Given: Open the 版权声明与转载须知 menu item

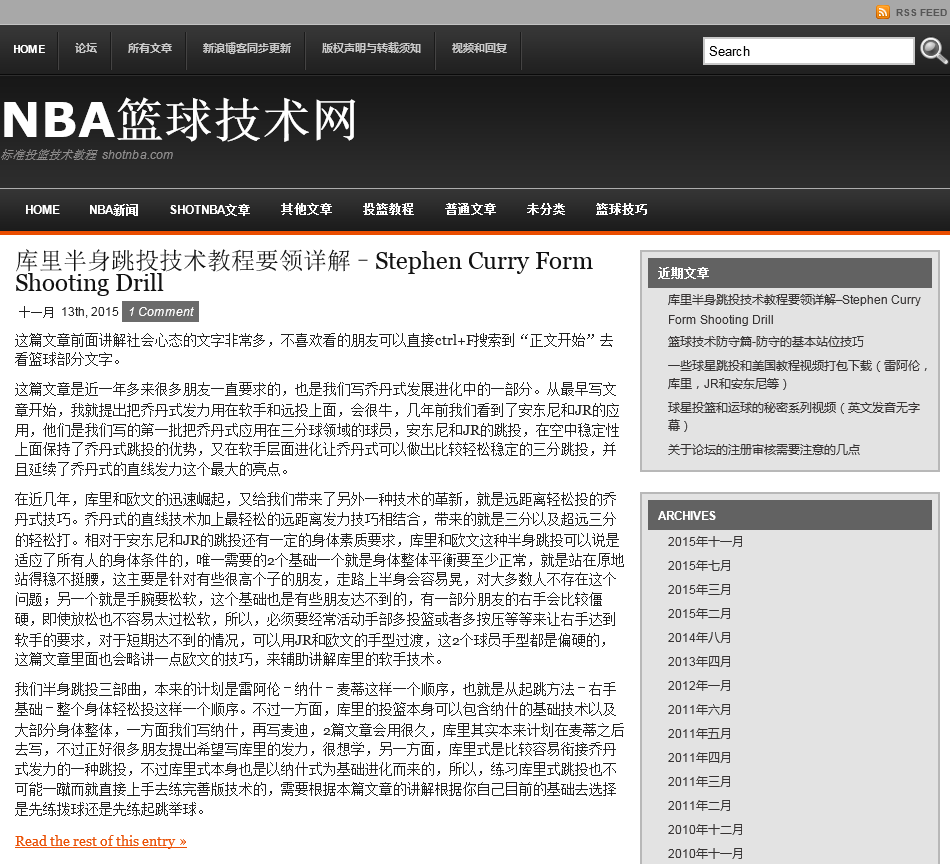Looking at the screenshot, I should click(371, 48).
